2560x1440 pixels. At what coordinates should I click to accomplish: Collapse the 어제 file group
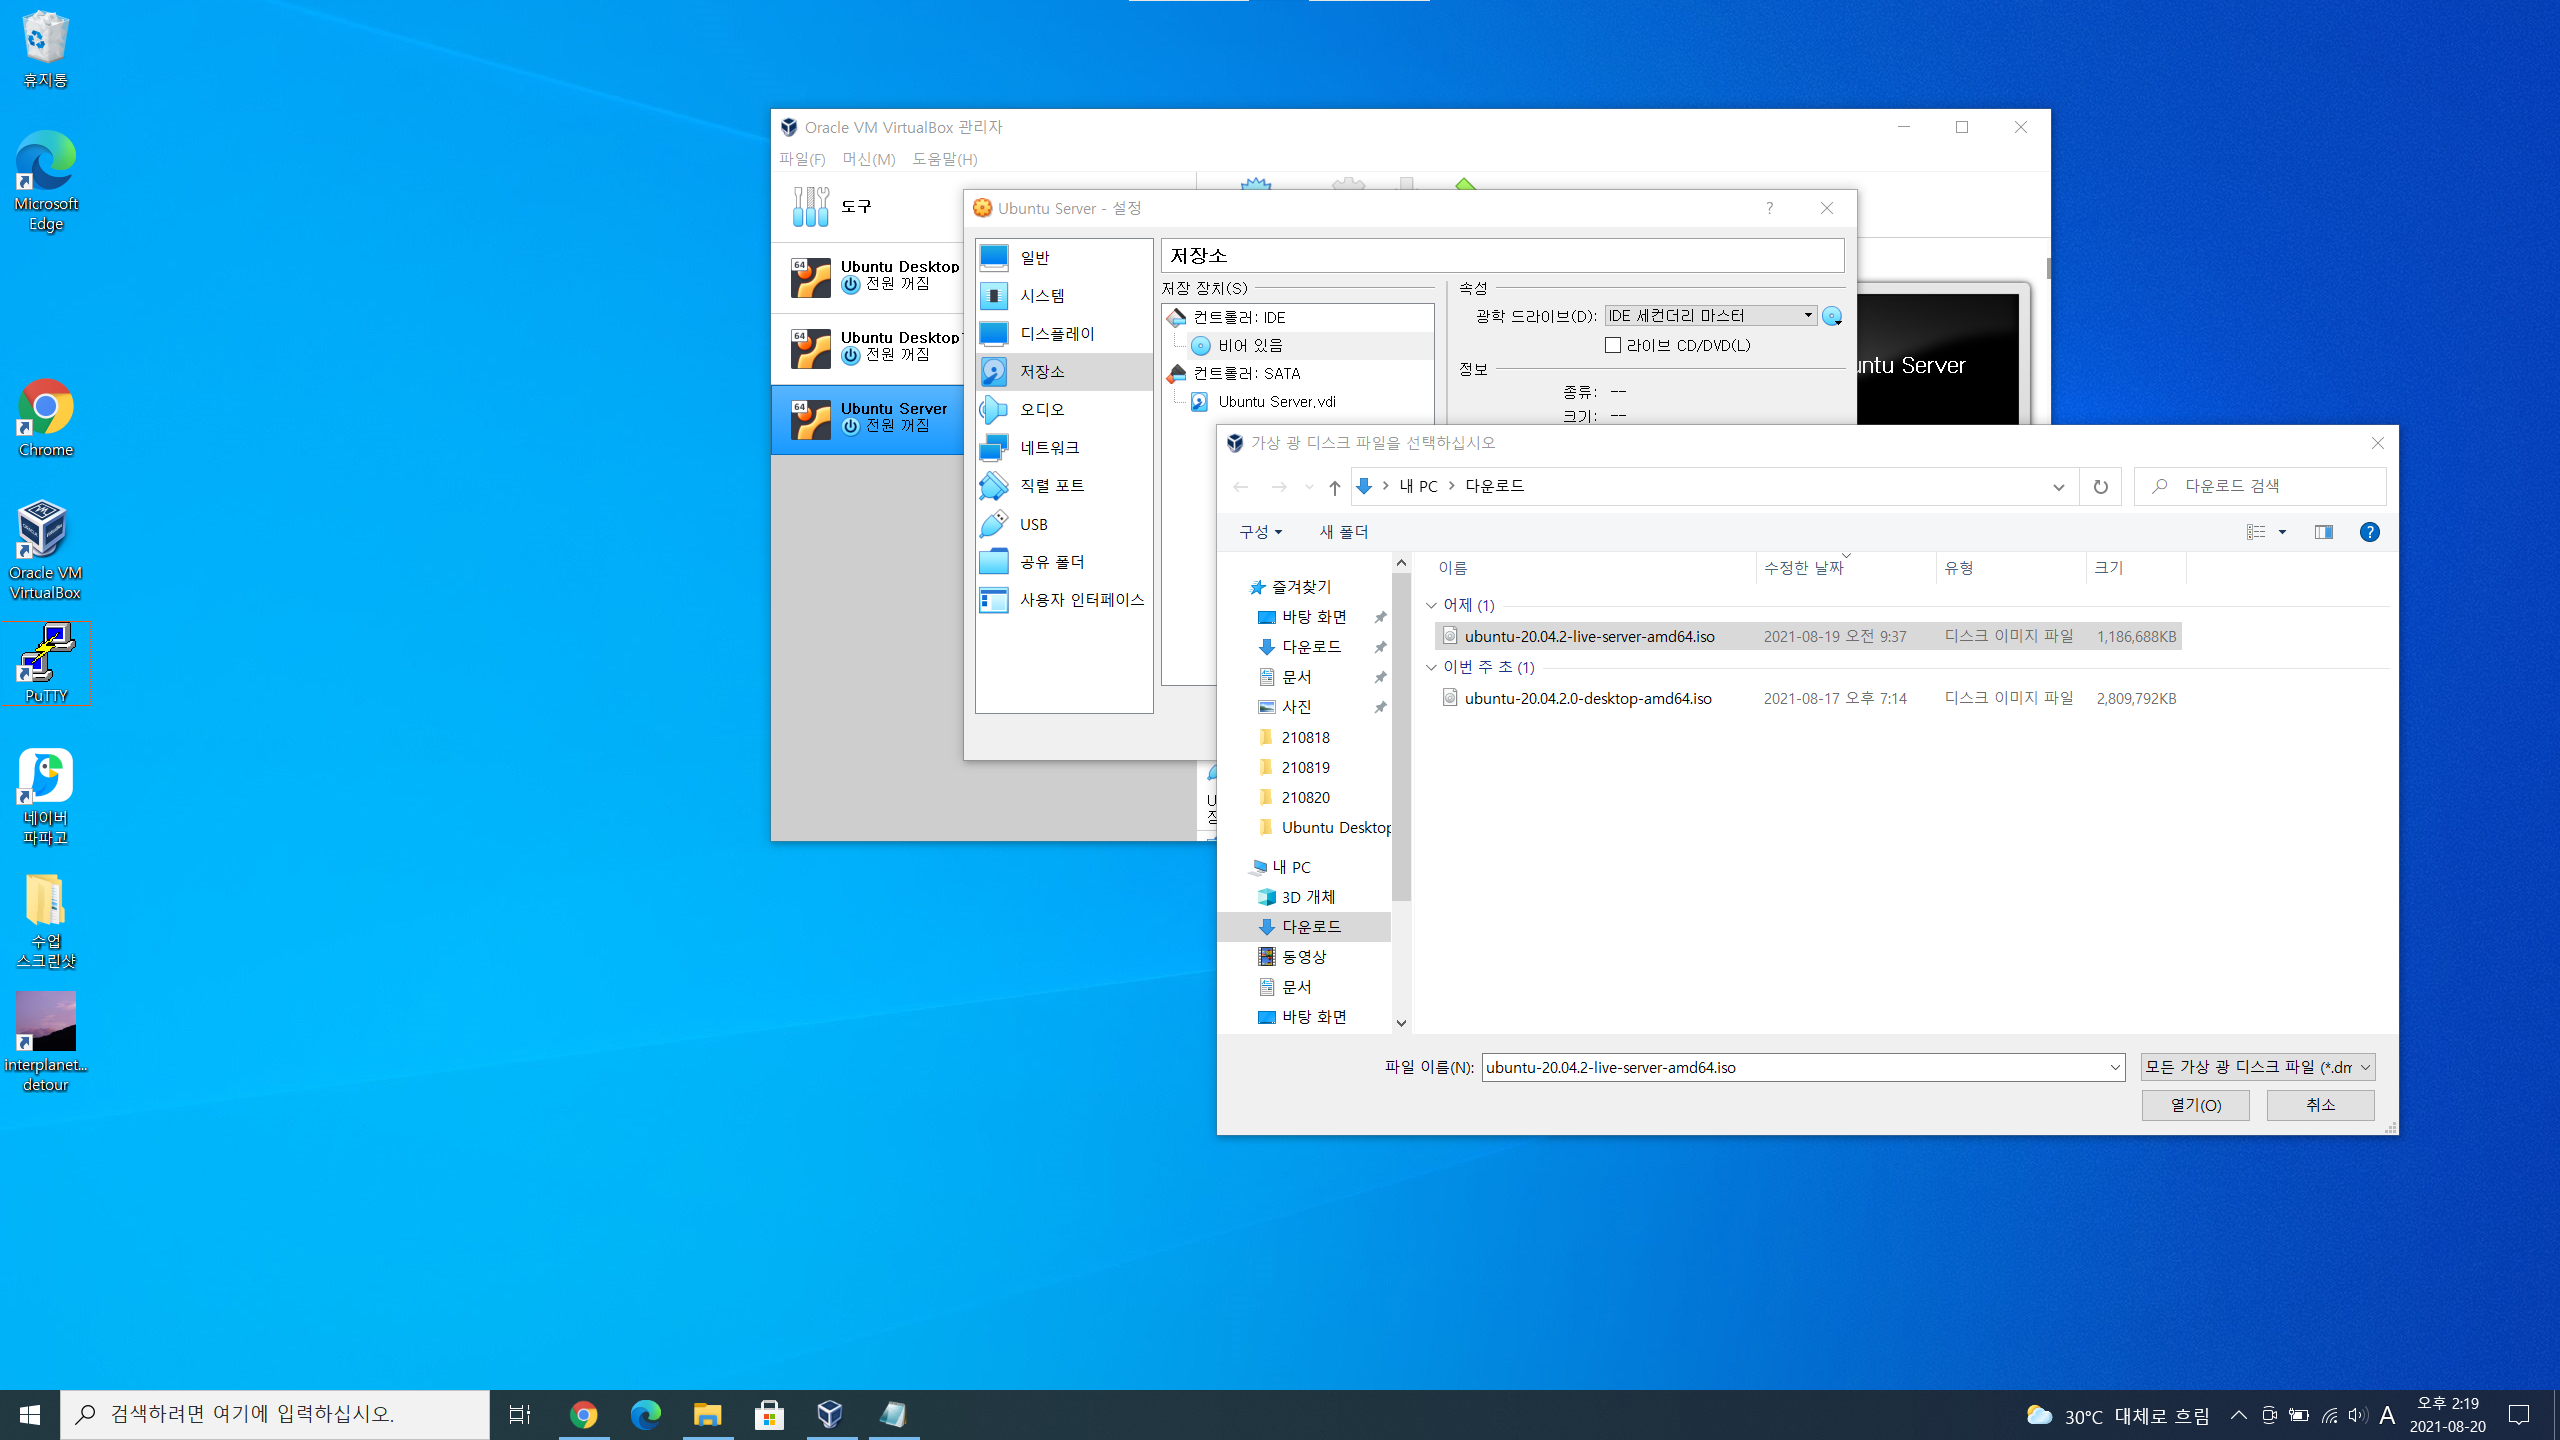tap(1431, 606)
